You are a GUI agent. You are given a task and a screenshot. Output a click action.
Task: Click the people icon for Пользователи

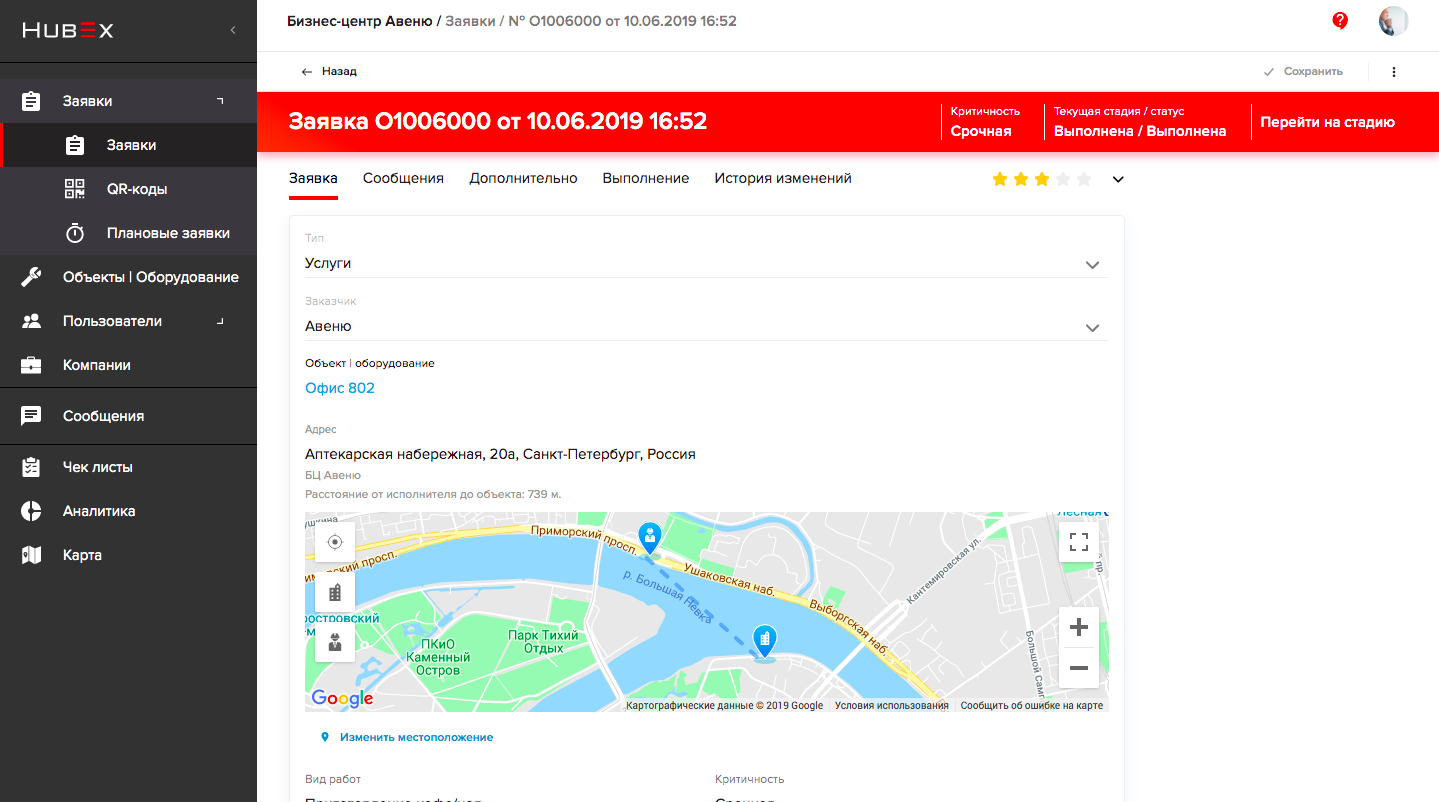[31, 321]
